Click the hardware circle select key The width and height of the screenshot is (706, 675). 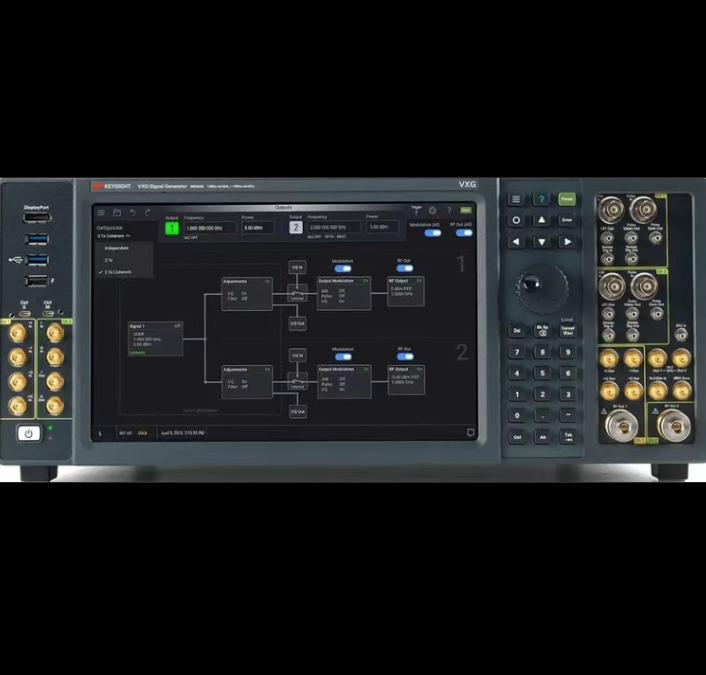click(x=516, y=220)
